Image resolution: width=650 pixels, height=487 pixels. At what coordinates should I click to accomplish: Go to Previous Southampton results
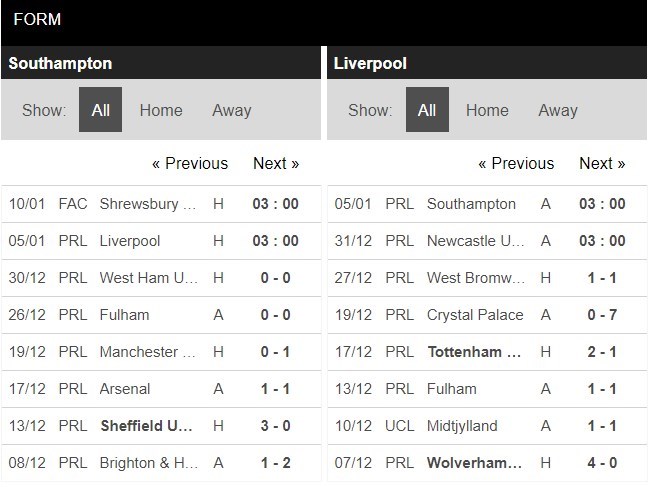tap(190, 163)
